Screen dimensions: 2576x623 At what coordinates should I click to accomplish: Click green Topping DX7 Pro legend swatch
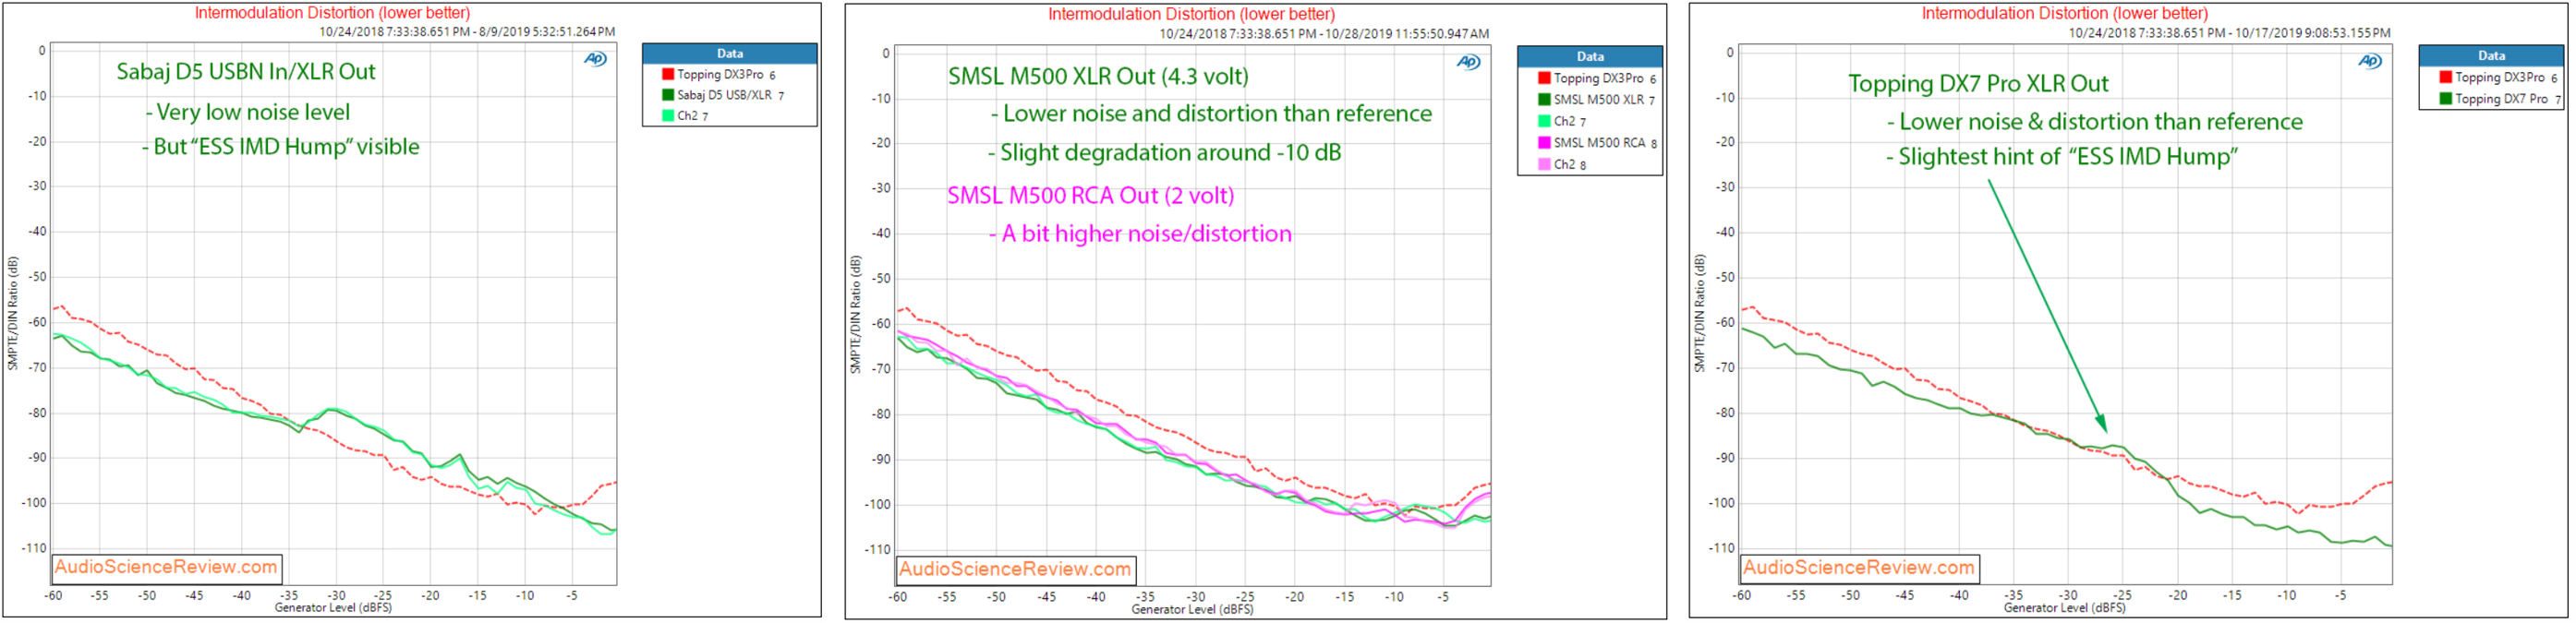pos(2445,98)
